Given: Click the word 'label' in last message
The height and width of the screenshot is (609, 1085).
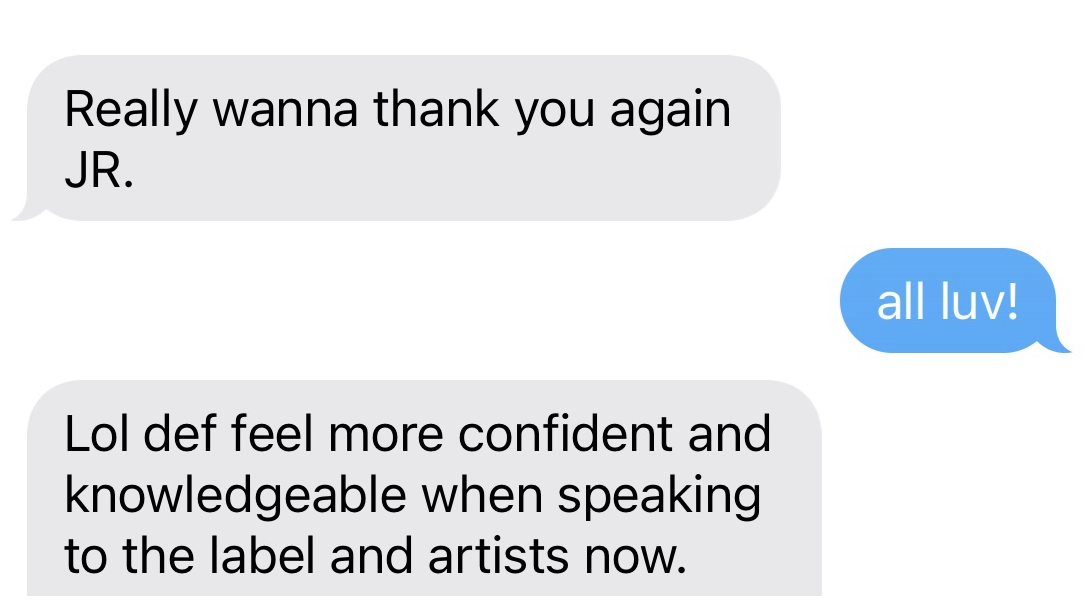Looking at the screenshot, I should (x=262, y=555).
